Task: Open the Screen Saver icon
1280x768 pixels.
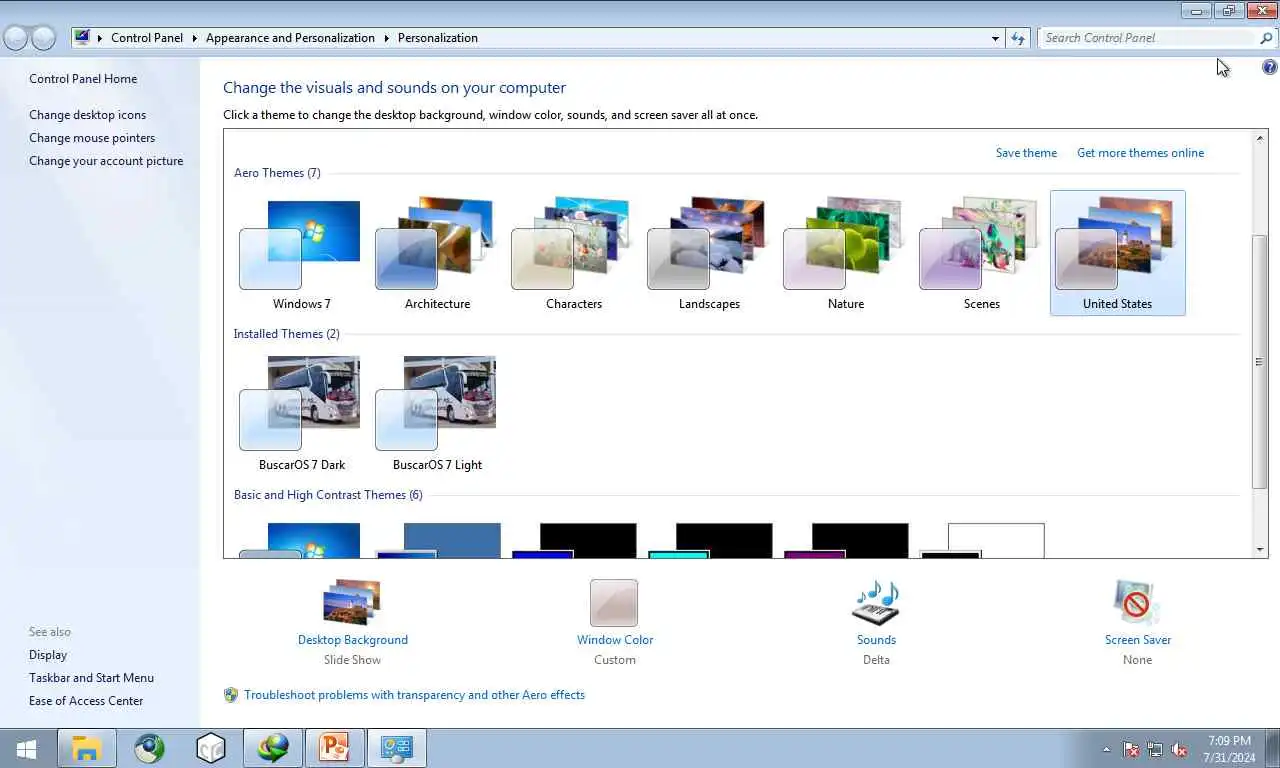Action: [1137, 603]
